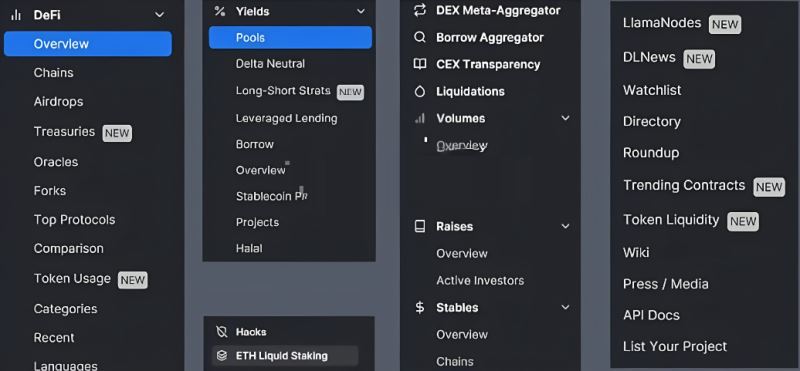Collapse the Yields section chevron
This screenshot has width=800, height=371.
coord(361,11)
